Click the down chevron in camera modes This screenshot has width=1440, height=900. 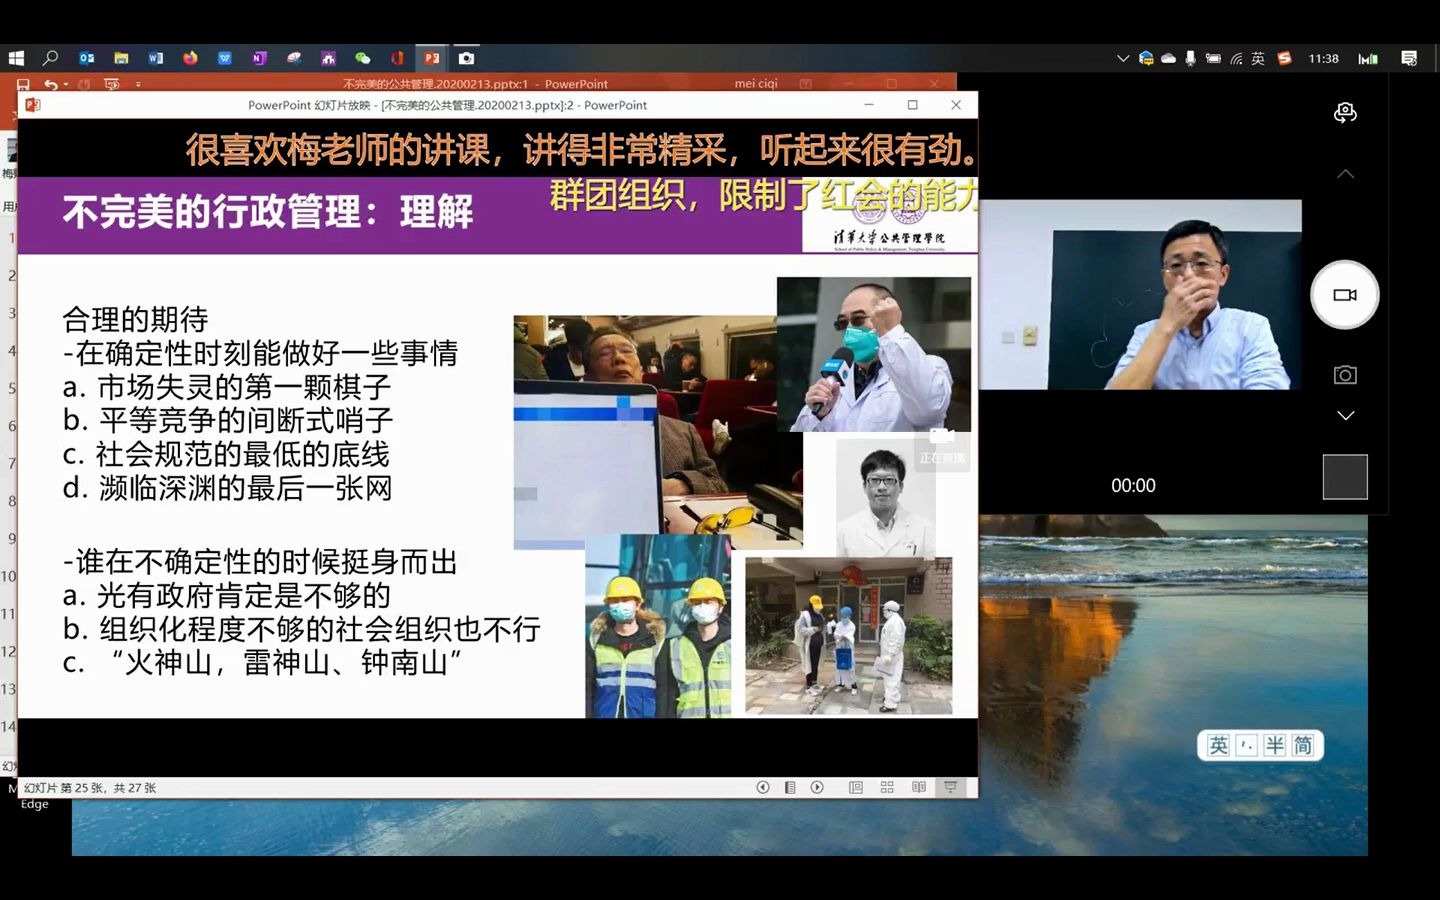click(x=1346, y=415)
